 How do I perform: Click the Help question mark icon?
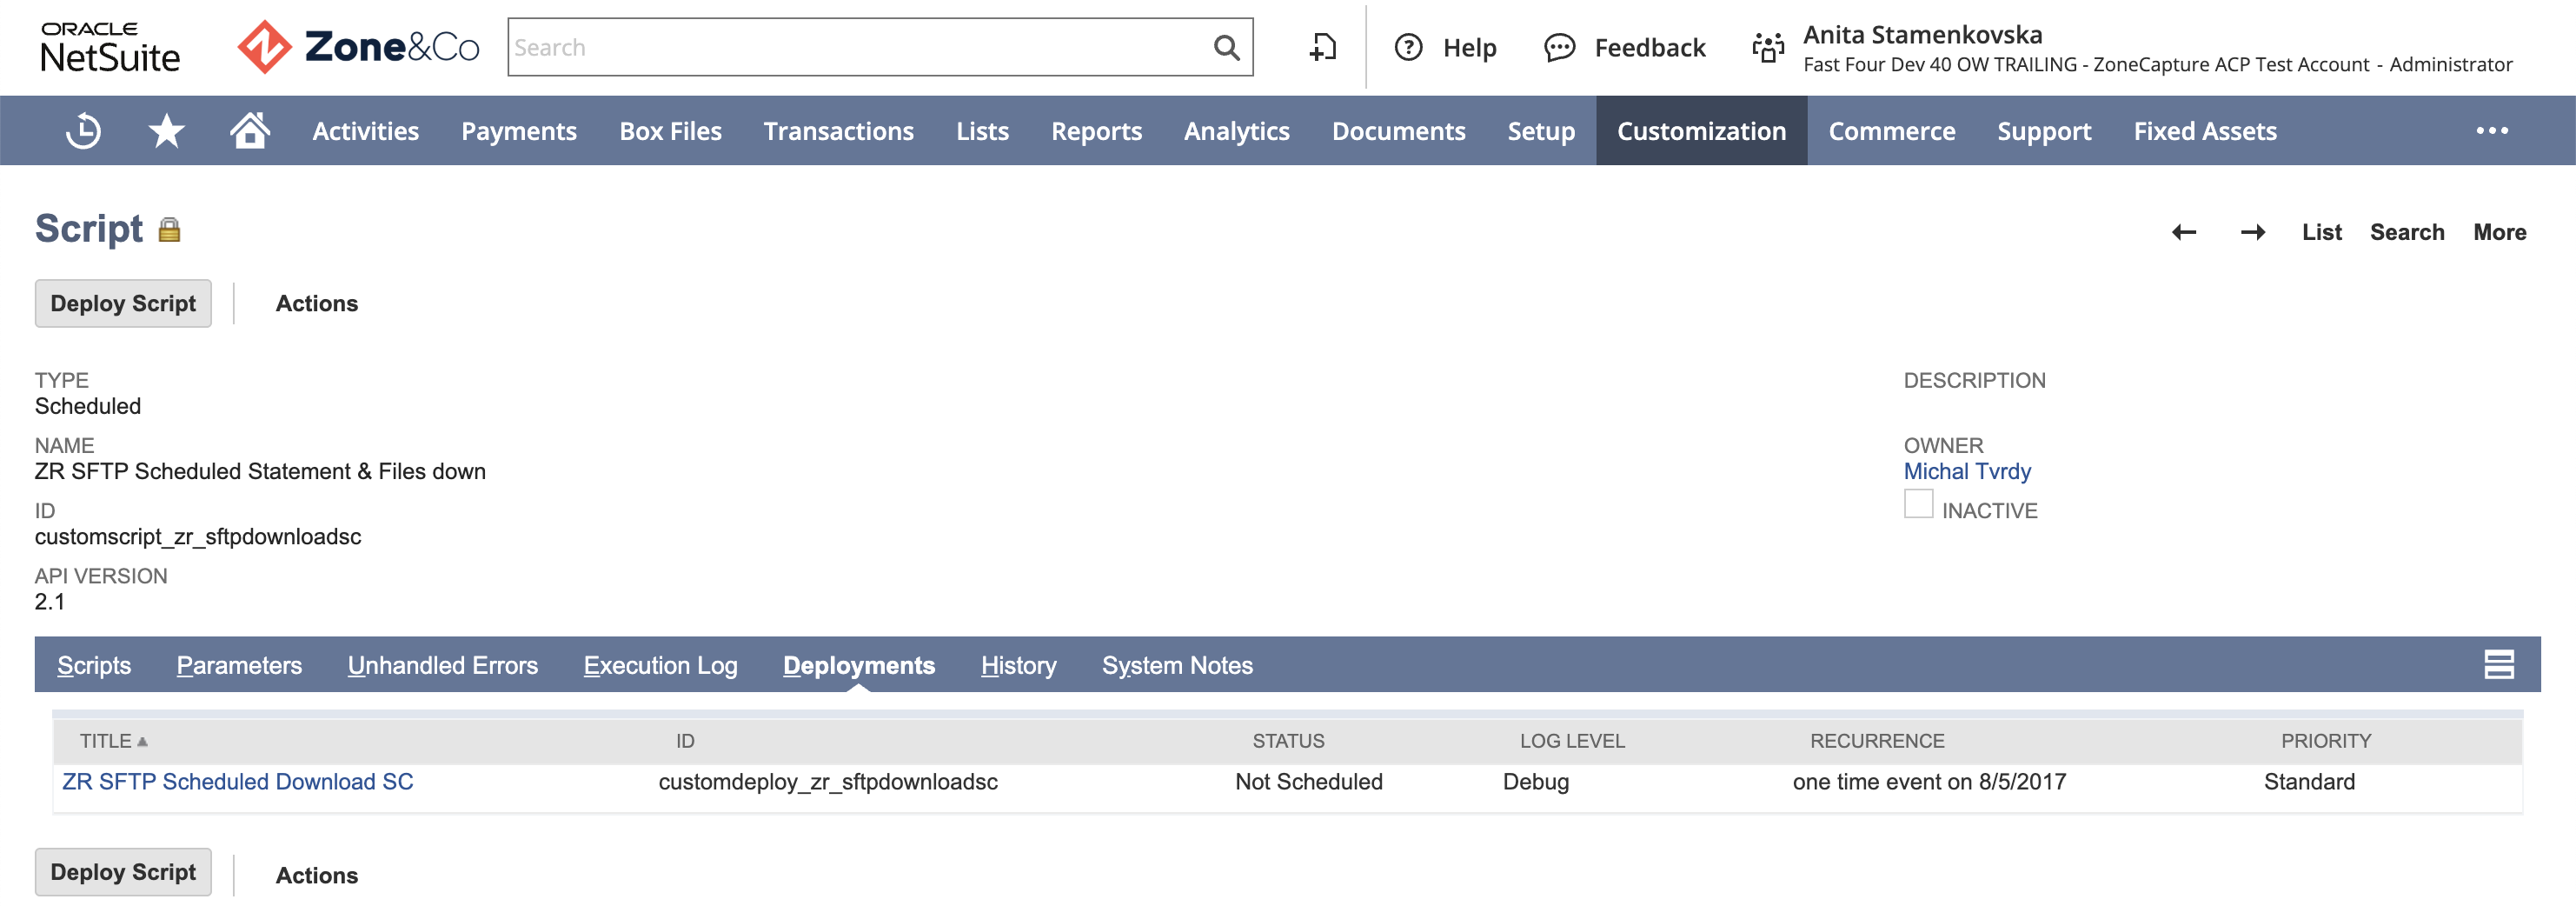pos(1408,47)
